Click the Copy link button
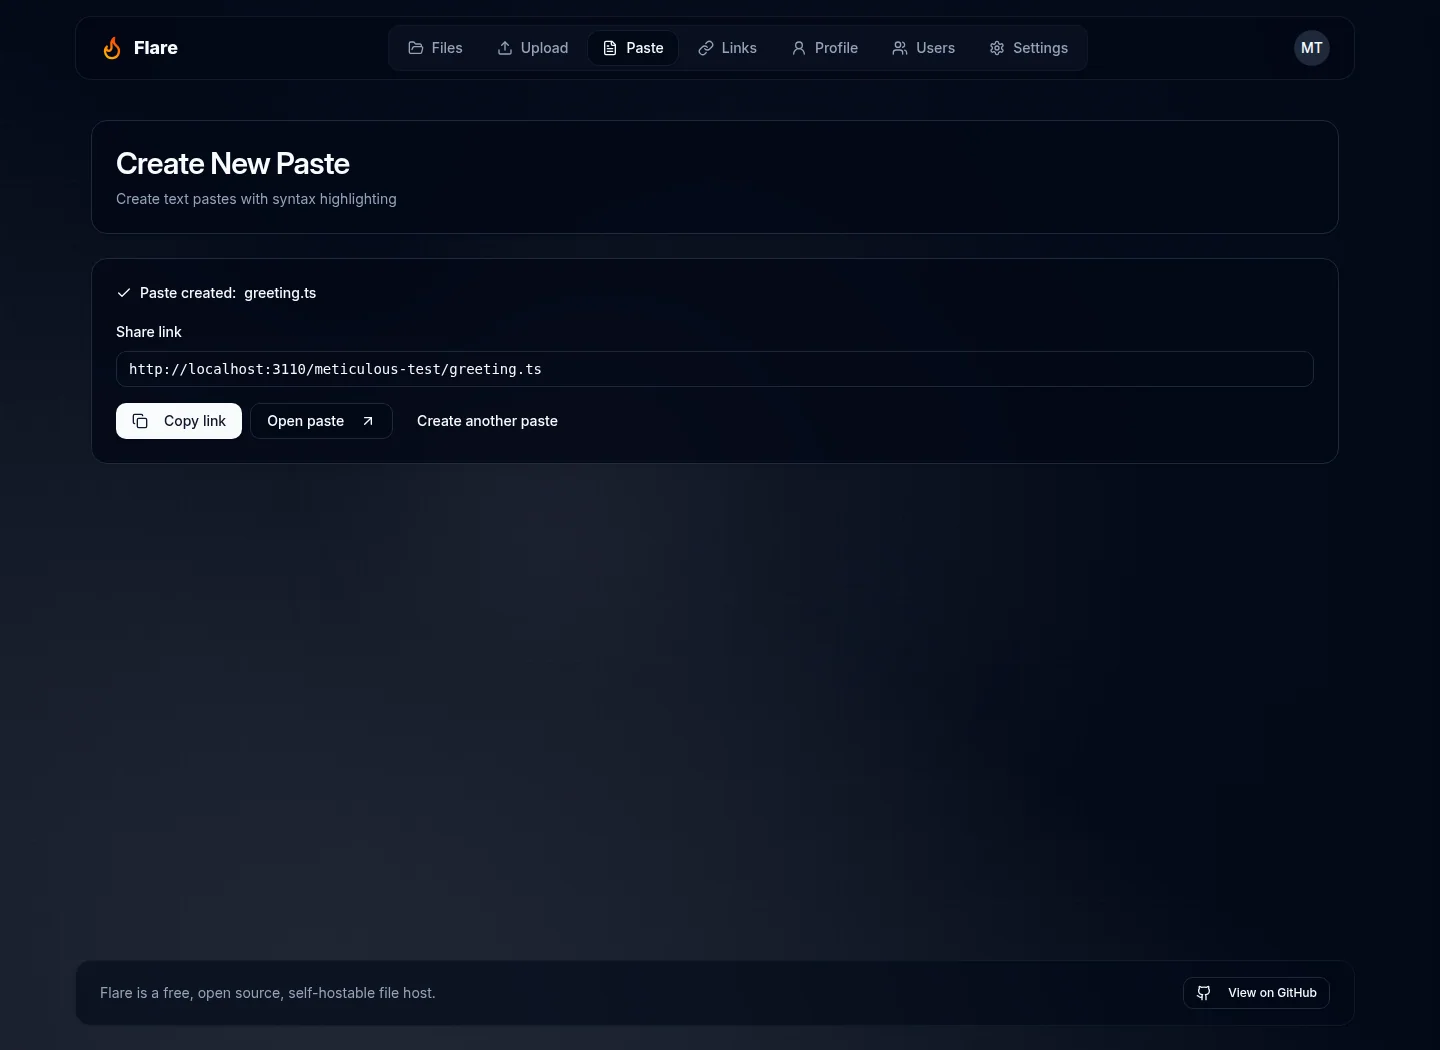1440x1050 pixels. (x=179, y=421)
